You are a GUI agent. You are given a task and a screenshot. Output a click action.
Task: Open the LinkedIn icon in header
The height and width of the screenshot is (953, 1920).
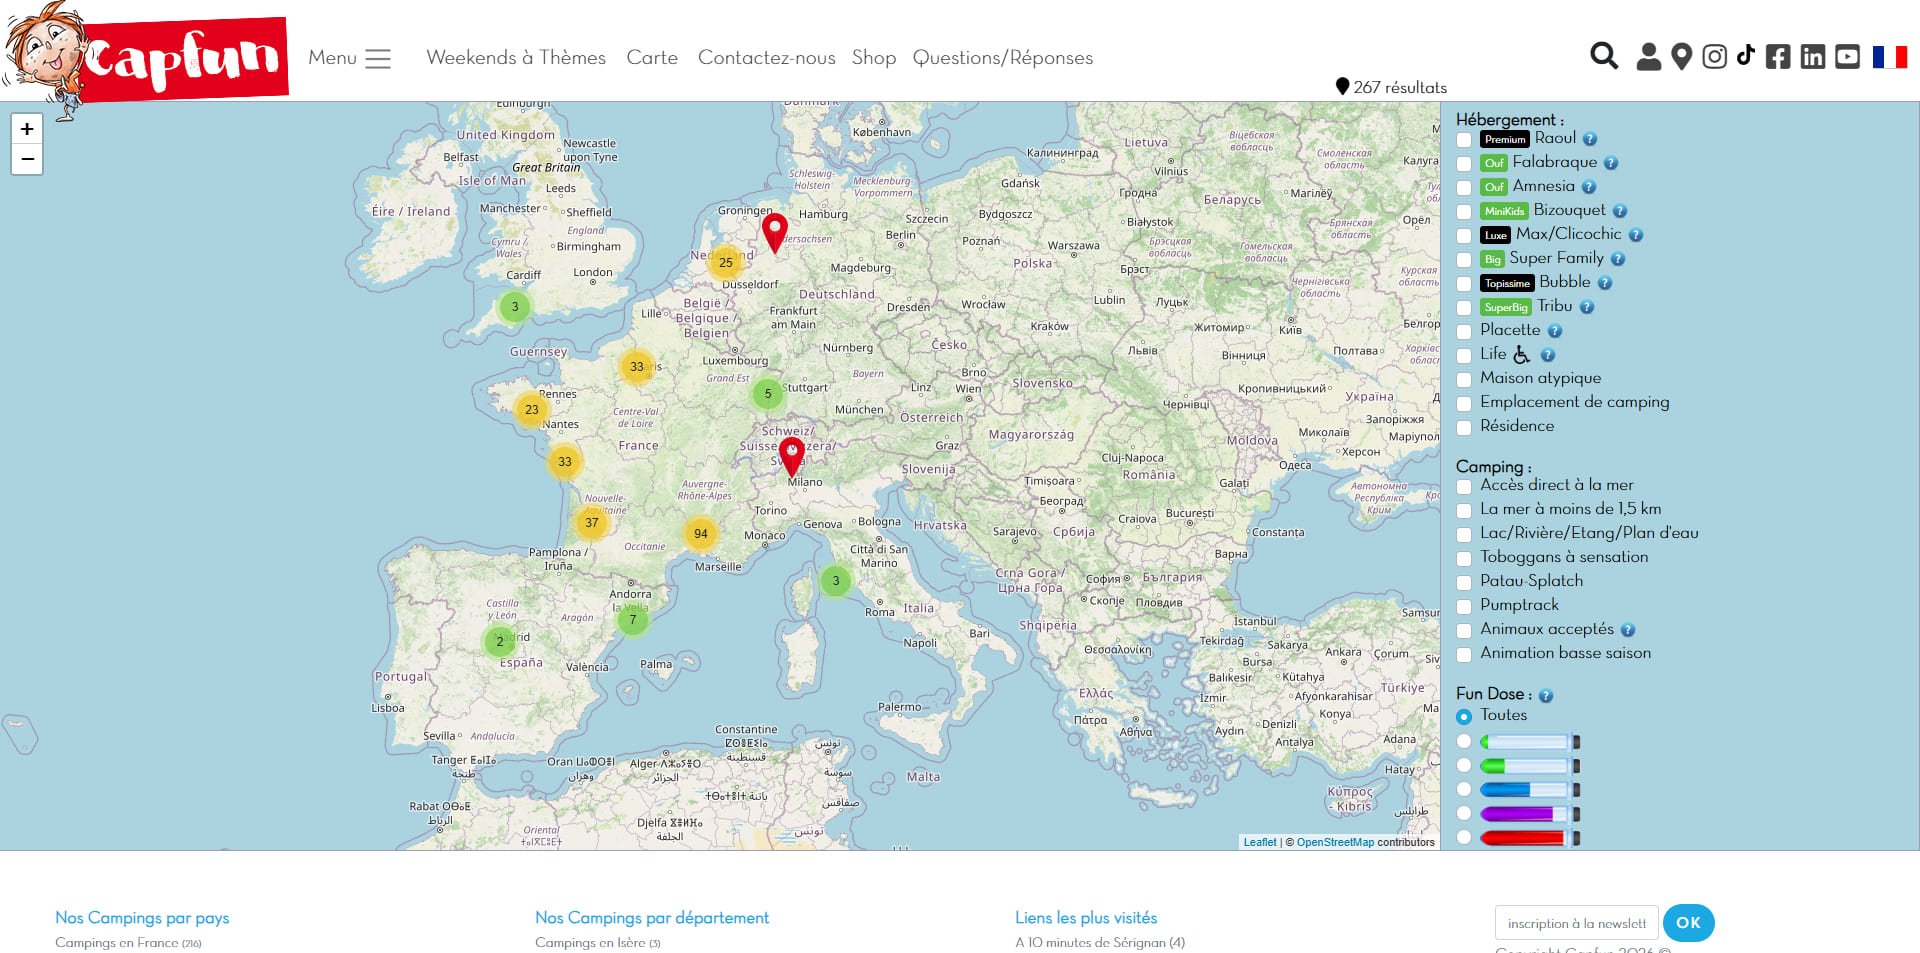tap(1812, 57)
